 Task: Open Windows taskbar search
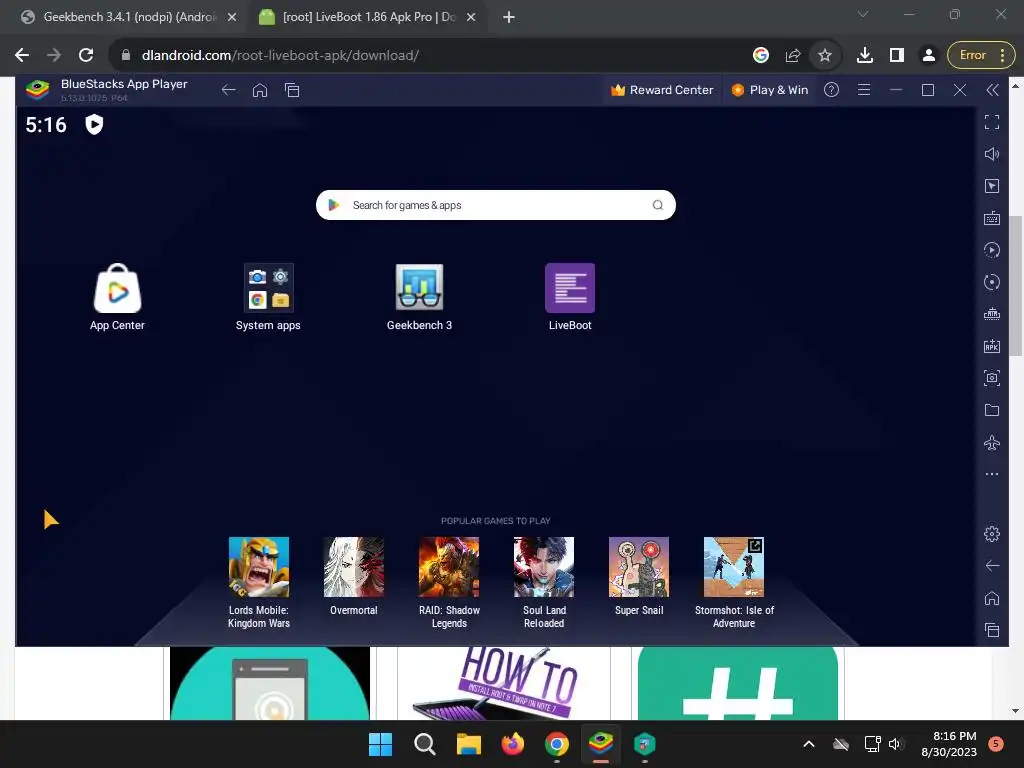(x=424, y=744)
